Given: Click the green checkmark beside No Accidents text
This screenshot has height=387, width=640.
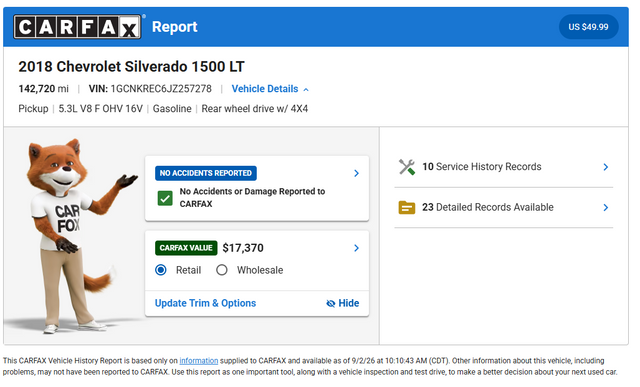Looking at the screenshot, I should (165, 198).
